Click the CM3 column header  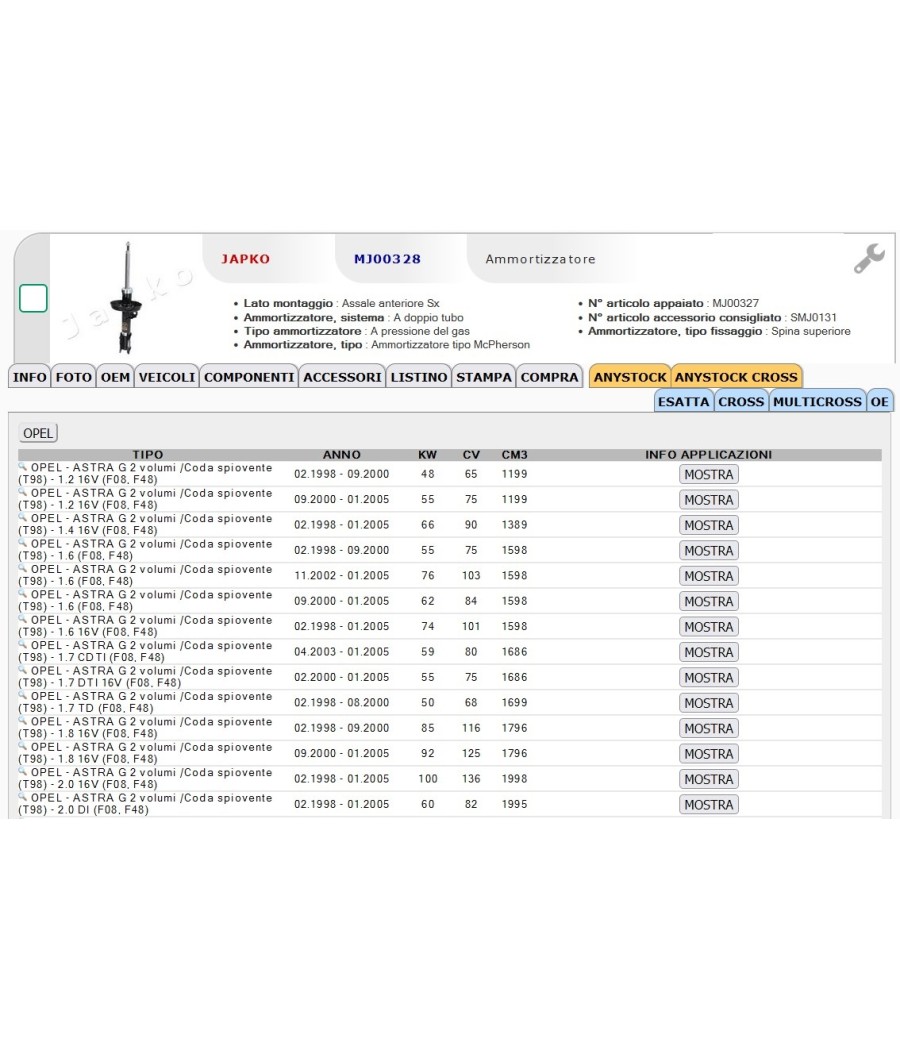pyautogui.click(x=514, y=455)
